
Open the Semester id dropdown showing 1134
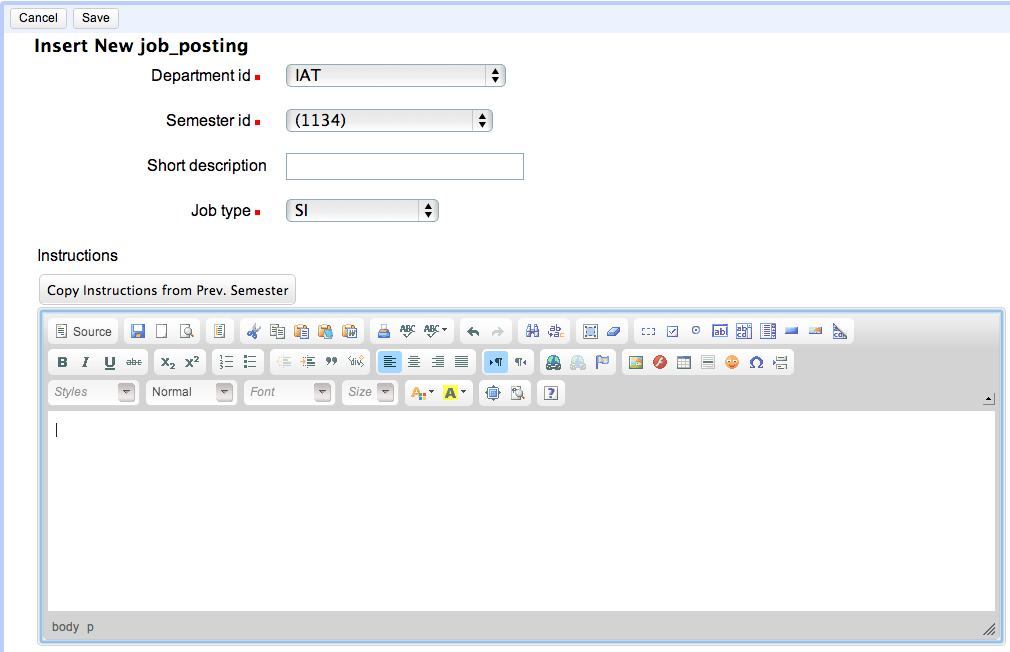pyautogui.click(x=388, y=120)
